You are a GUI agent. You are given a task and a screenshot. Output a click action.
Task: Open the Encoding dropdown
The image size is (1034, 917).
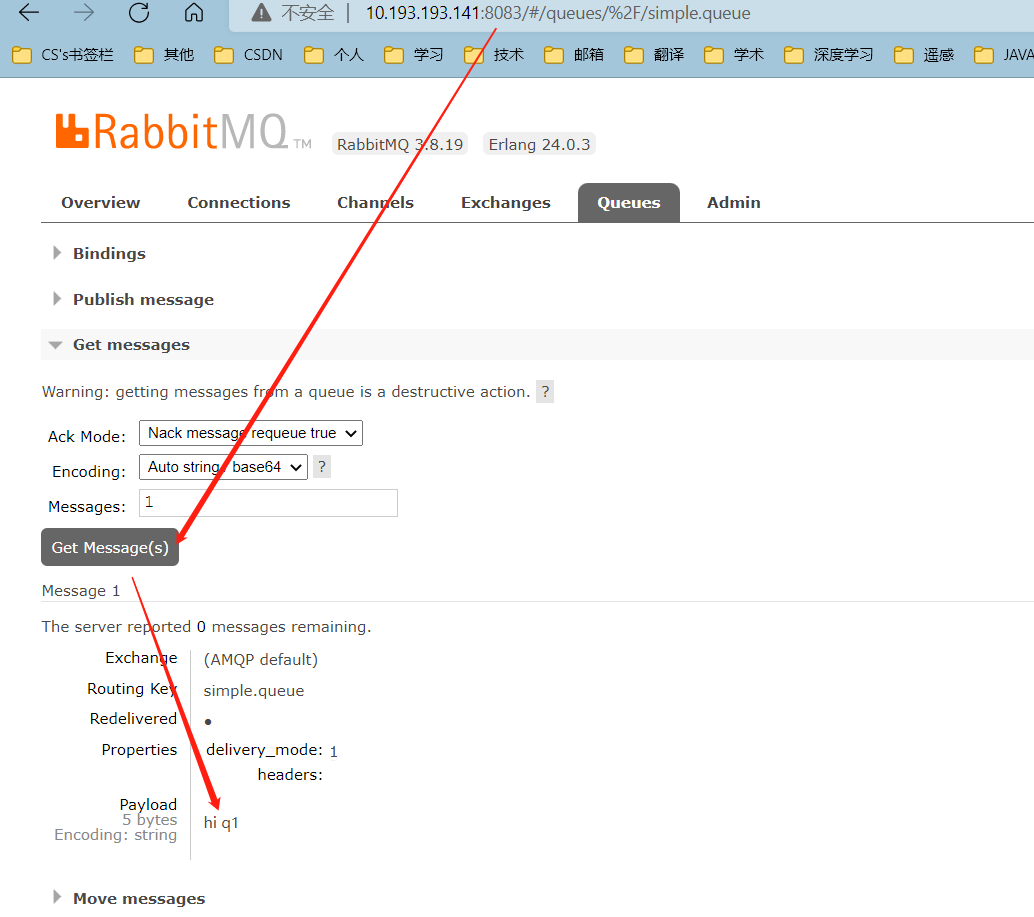(223, 467)
